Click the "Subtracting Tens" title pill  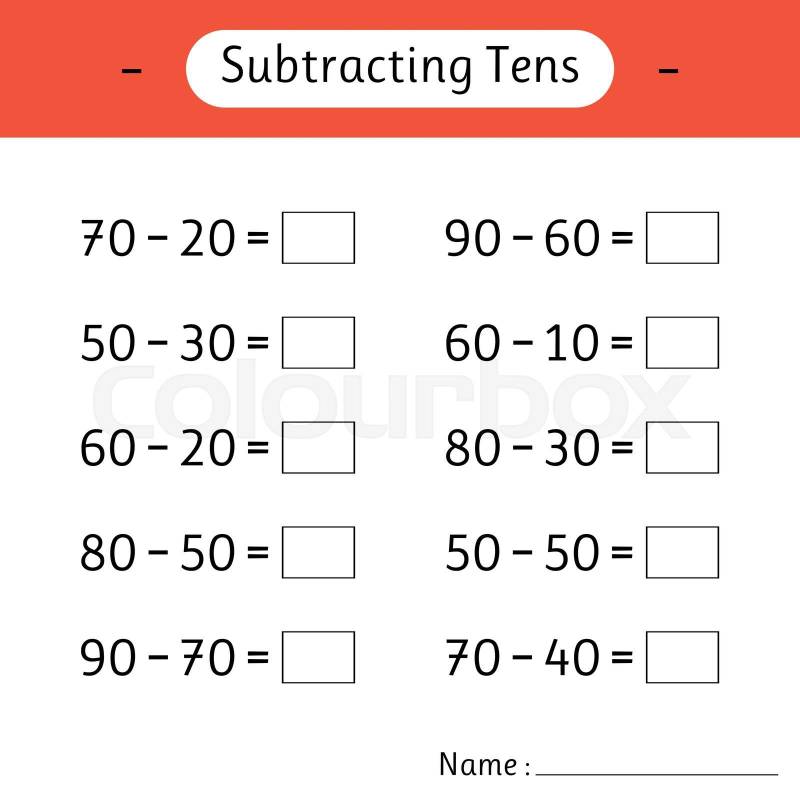tap(400, 68)
